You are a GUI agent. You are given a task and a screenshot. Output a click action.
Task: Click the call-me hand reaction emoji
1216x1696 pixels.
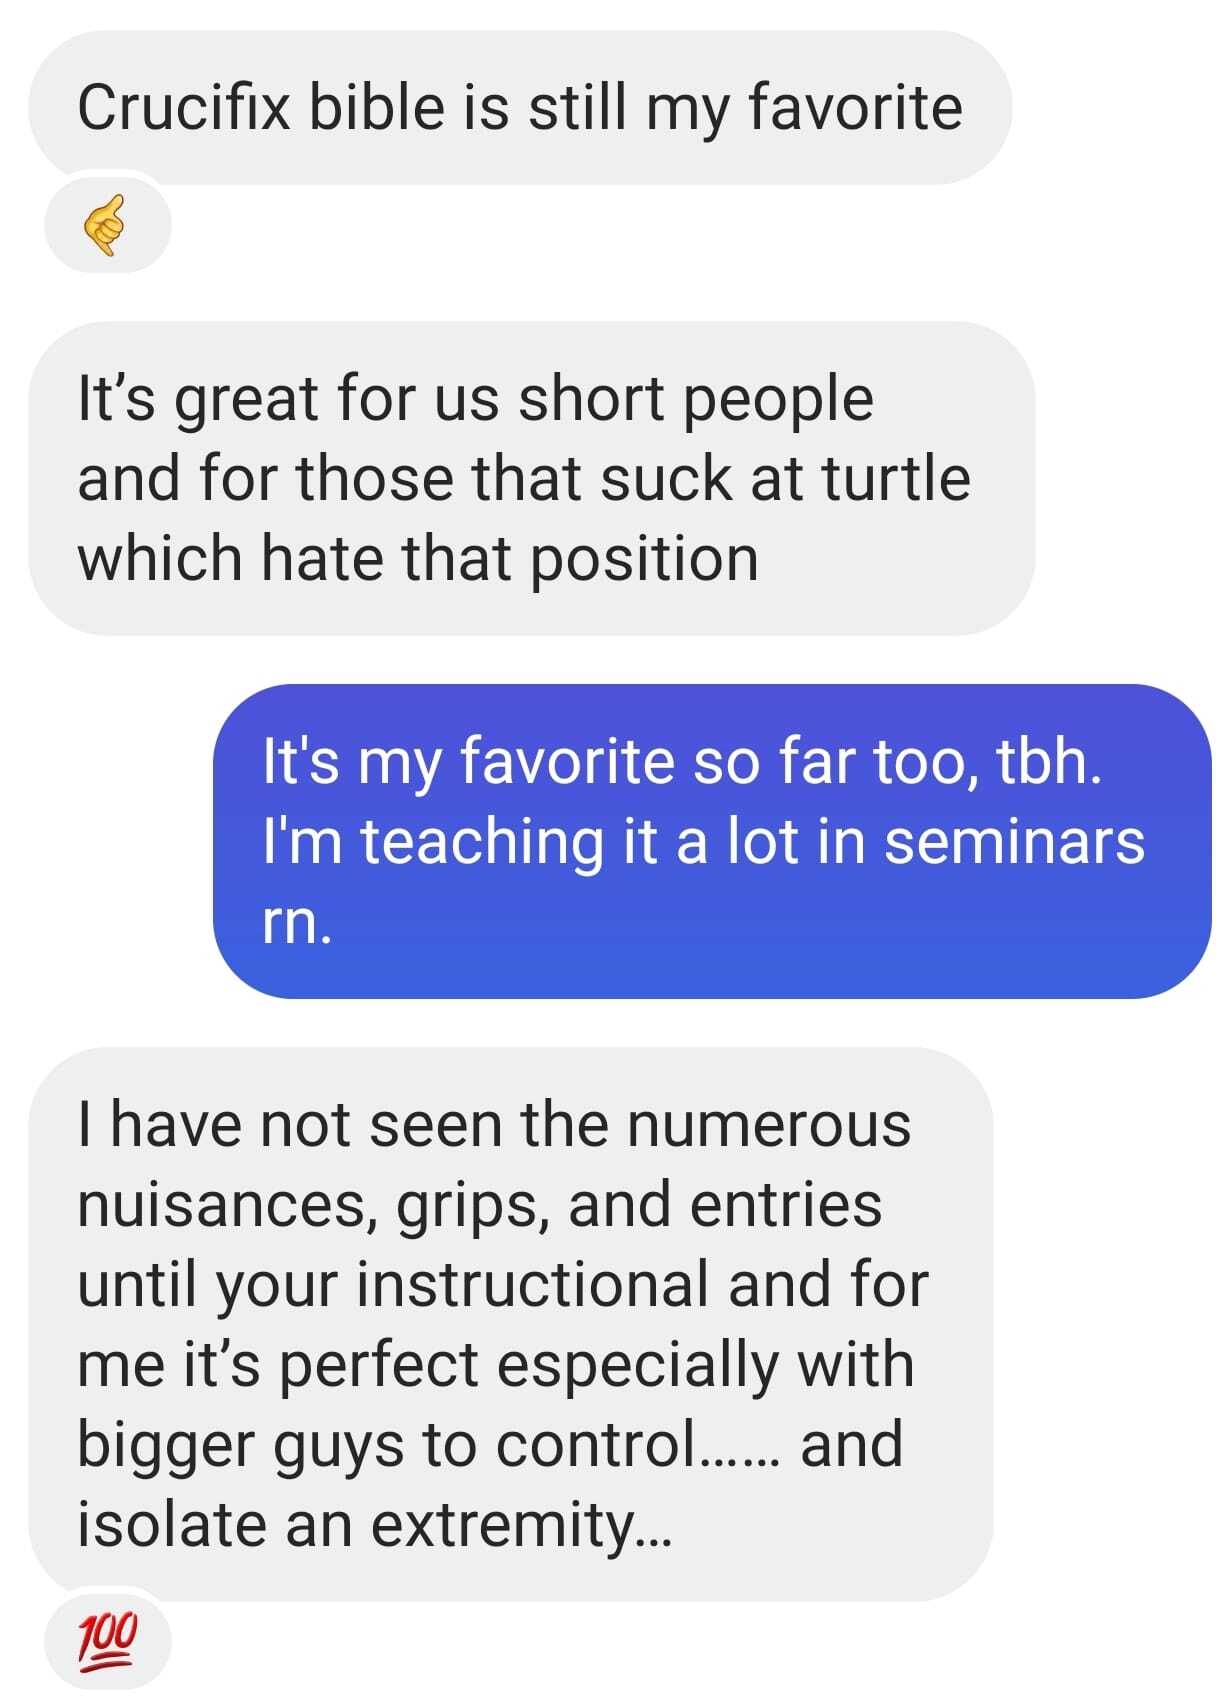click(x=106, y=225)
